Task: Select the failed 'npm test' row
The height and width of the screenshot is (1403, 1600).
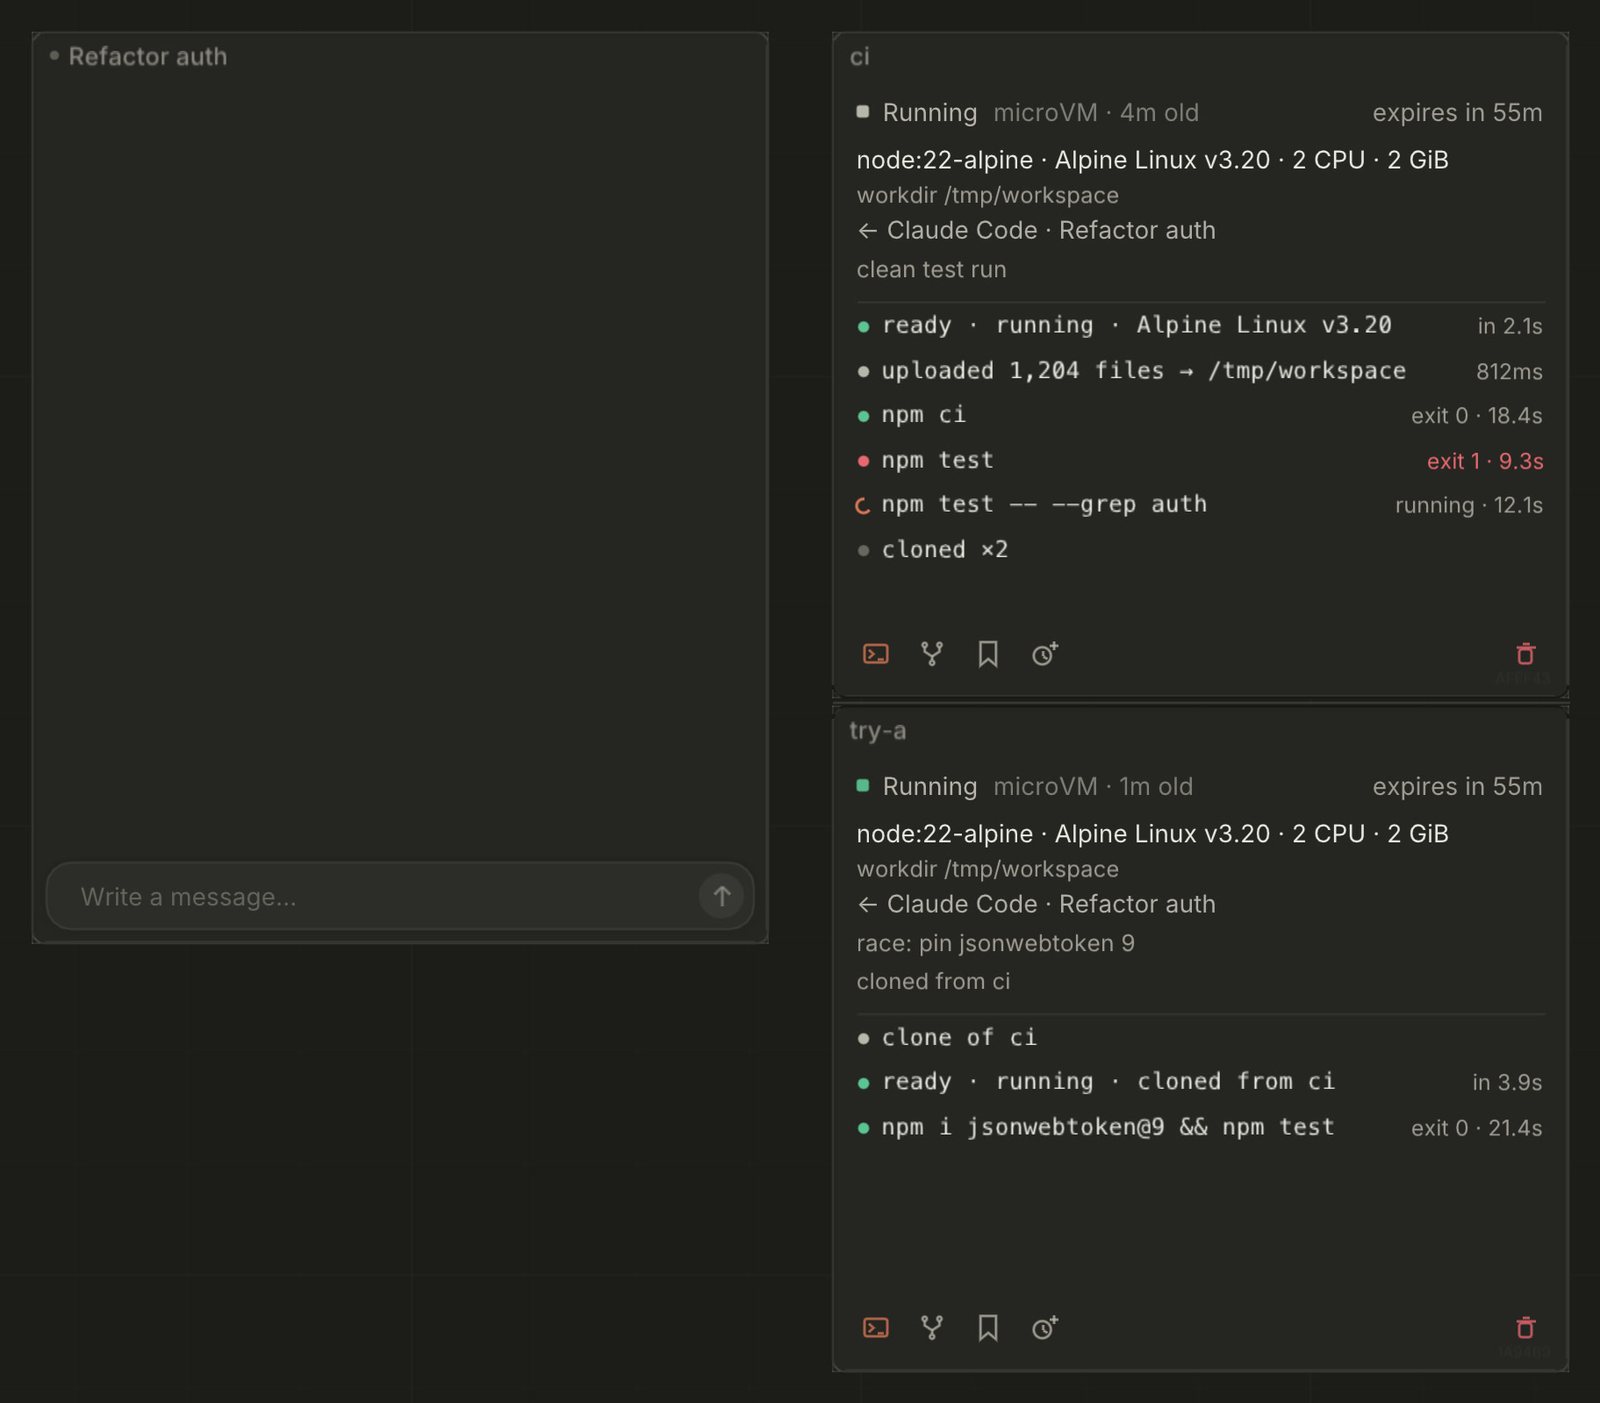Action: click(x=1200, y=461)
